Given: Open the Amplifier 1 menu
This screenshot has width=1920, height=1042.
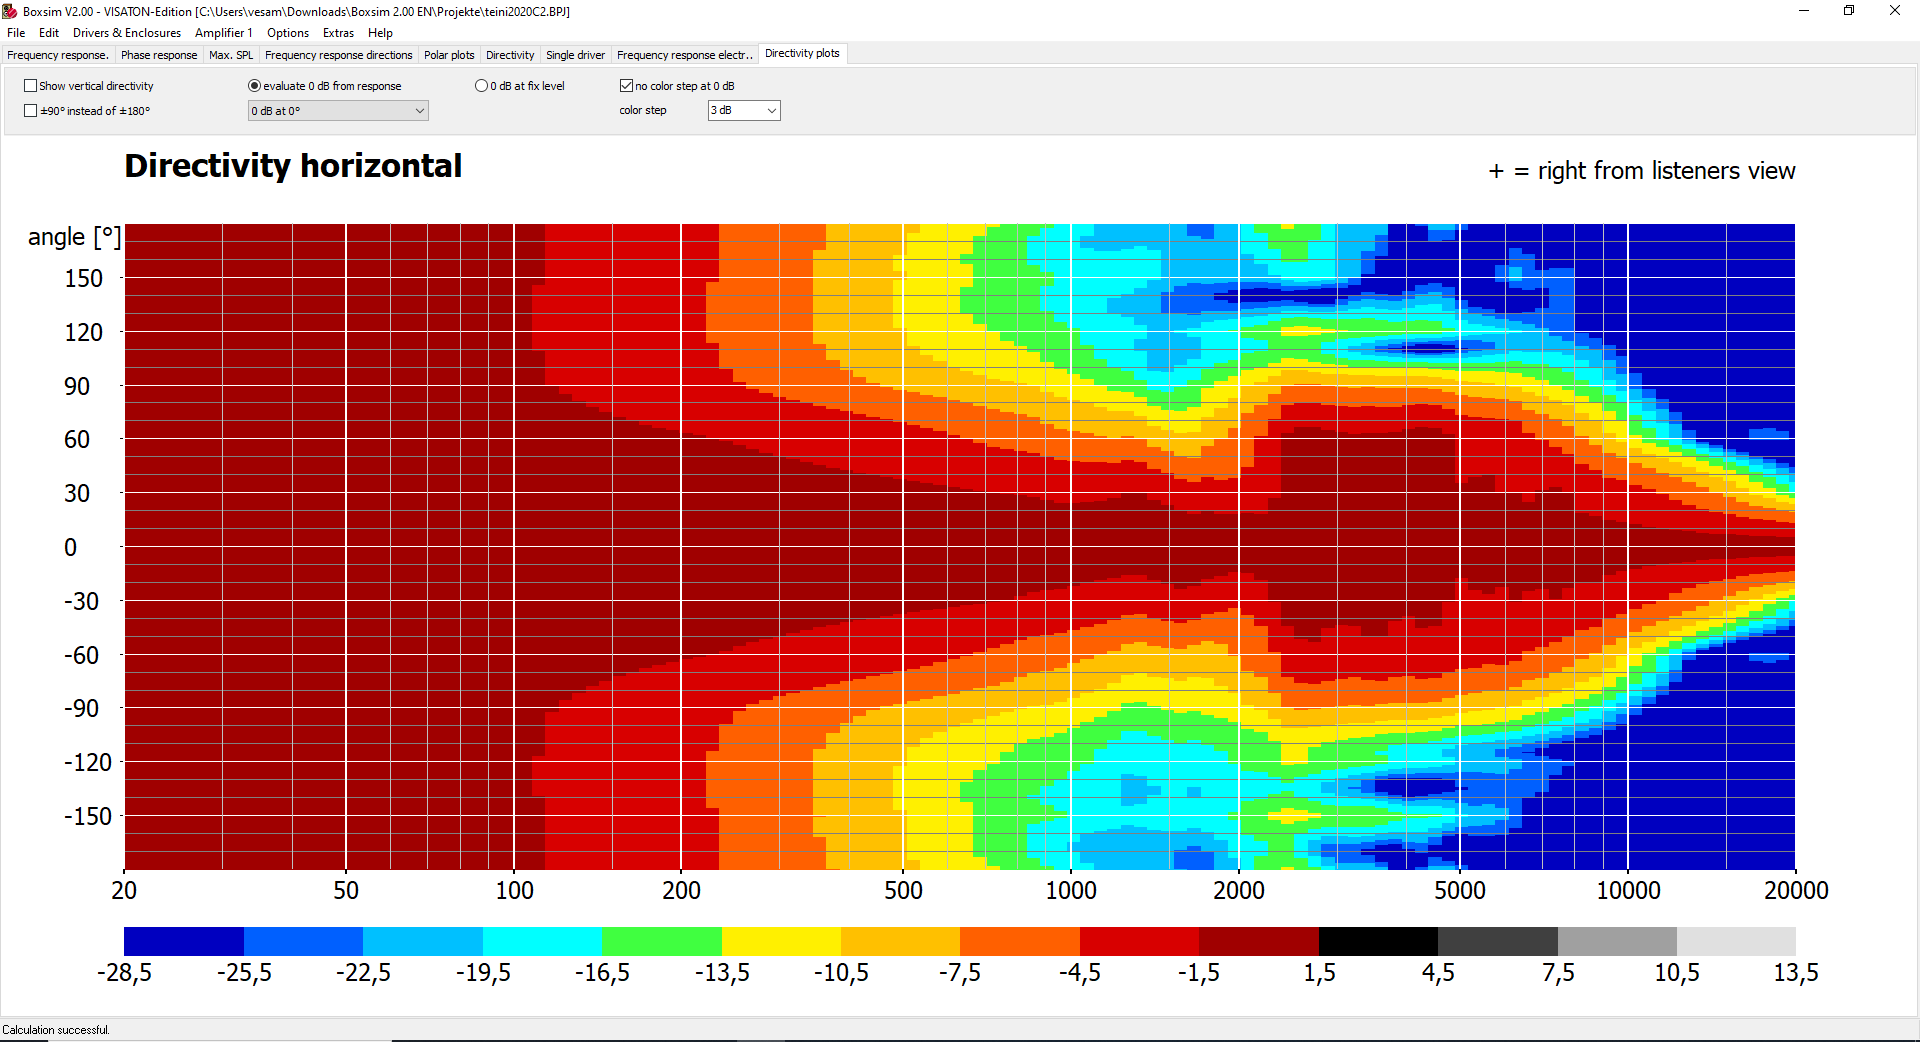Looking at the screenshot, I should pos(224,33).
